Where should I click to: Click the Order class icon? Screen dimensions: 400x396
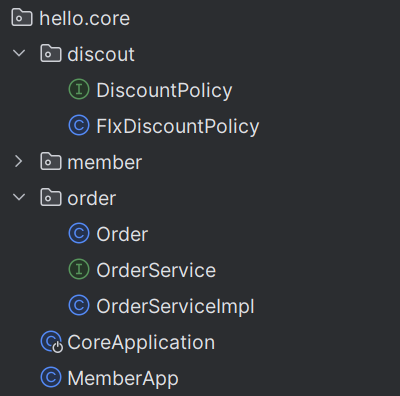tap(79, 234)
